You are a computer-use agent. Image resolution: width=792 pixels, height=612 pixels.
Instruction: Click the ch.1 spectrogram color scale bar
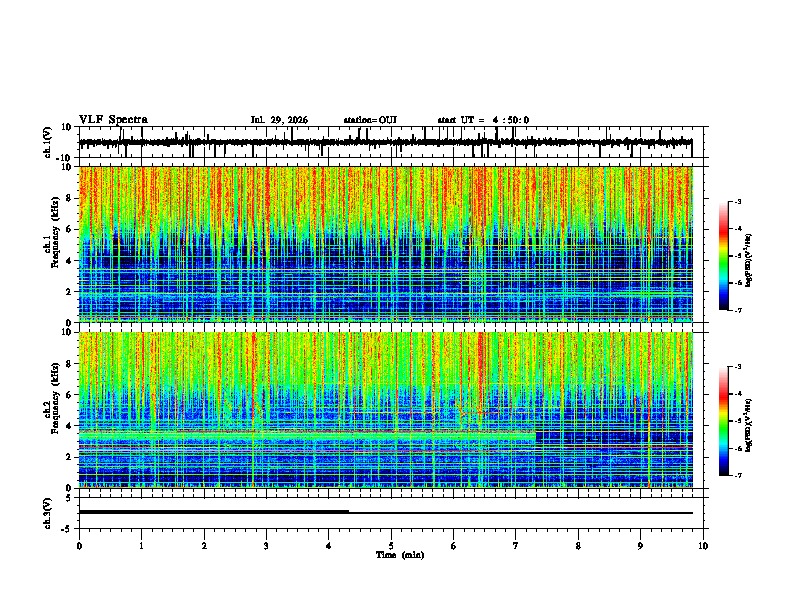point(724,256)
